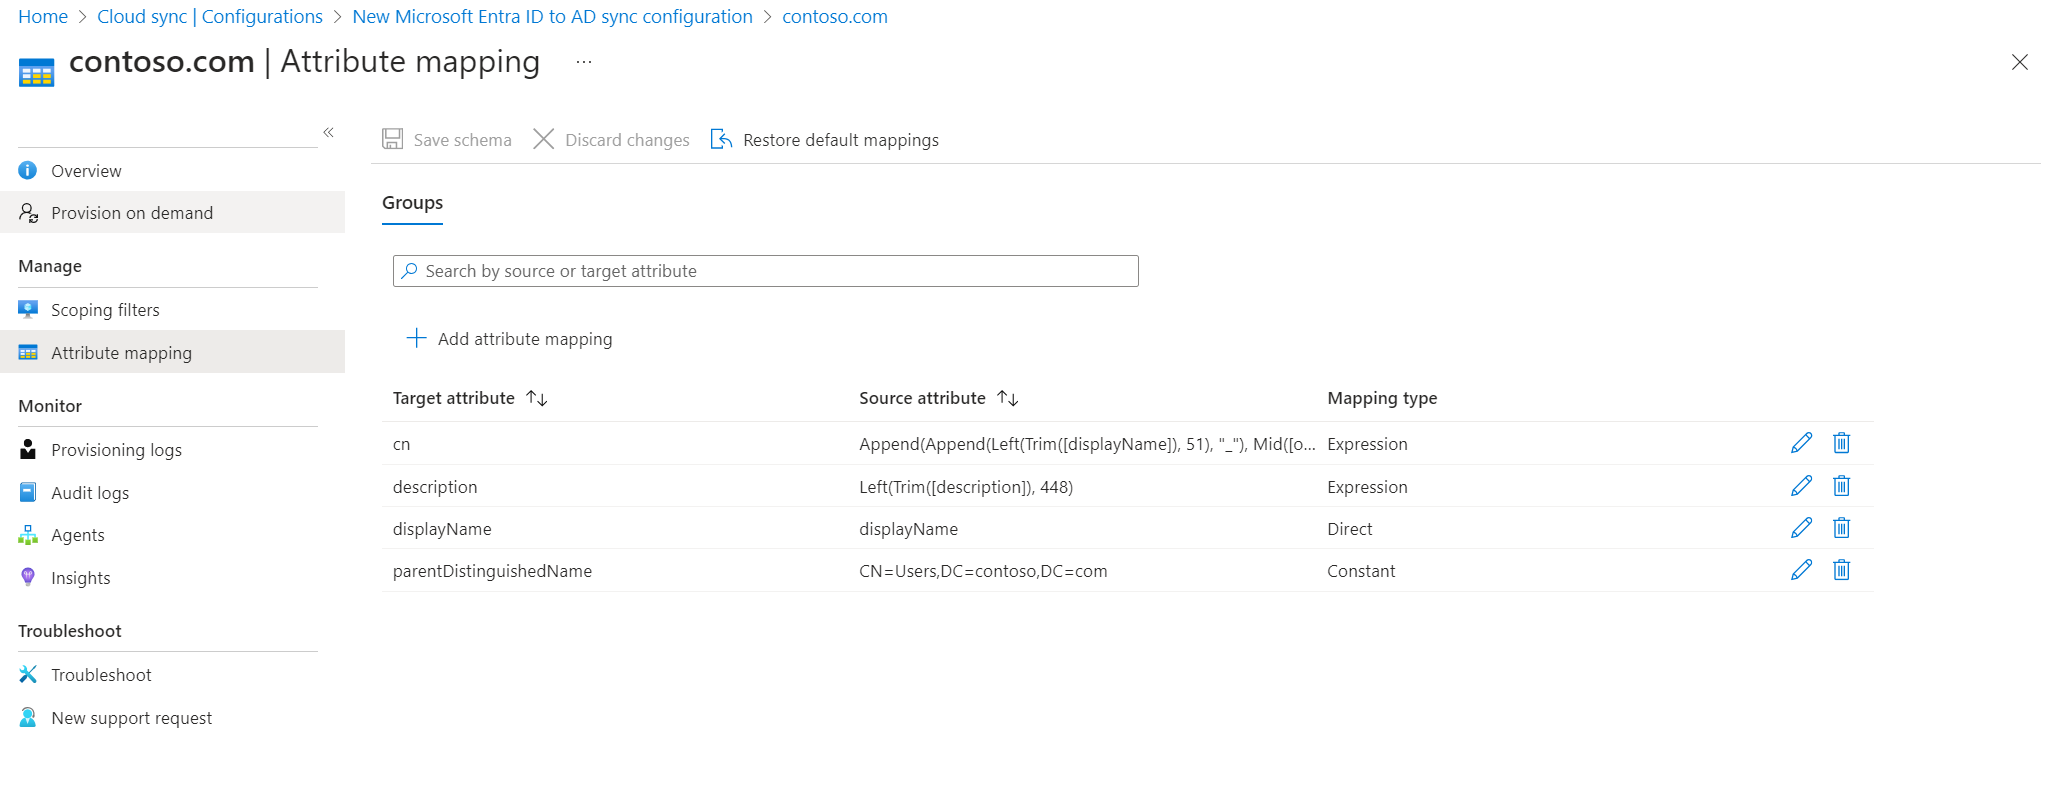Image resolution: width=2051 pixels, height=788 pixels.
Task: Click the search attribute input field
Action: click(766, 271)
